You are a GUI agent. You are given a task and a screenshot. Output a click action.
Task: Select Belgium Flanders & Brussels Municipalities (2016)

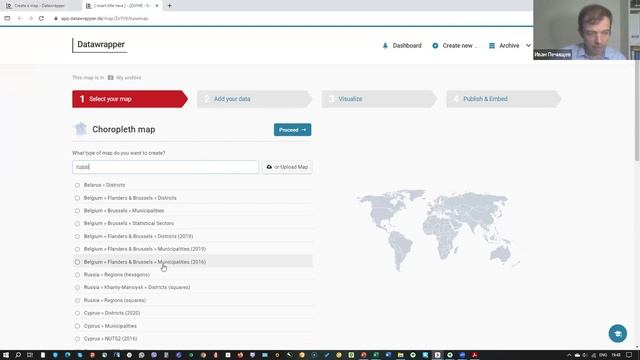pyautogui.click(x=77, y=262)
